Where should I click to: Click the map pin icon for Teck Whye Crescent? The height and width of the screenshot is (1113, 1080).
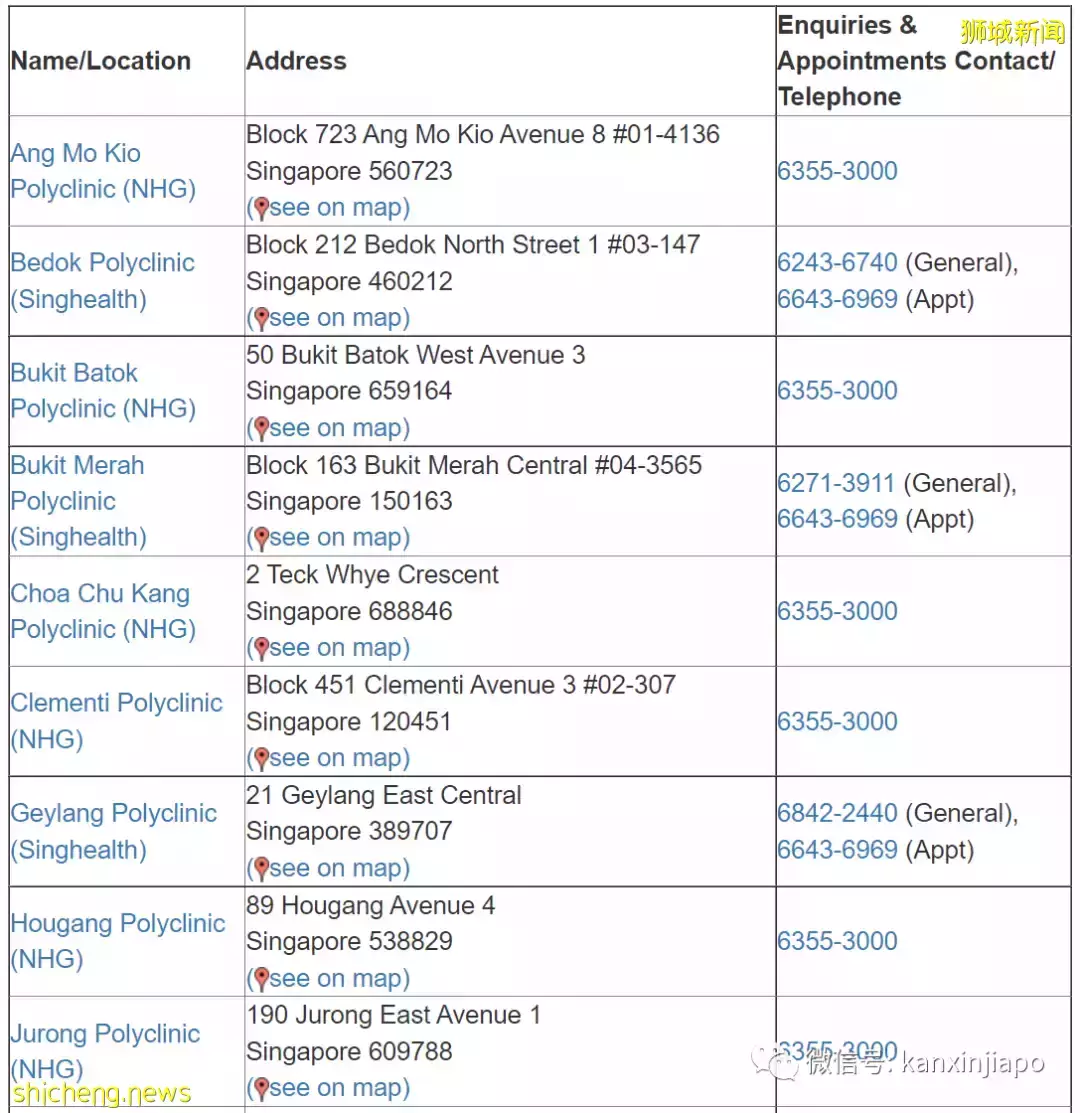pos(261,648)
